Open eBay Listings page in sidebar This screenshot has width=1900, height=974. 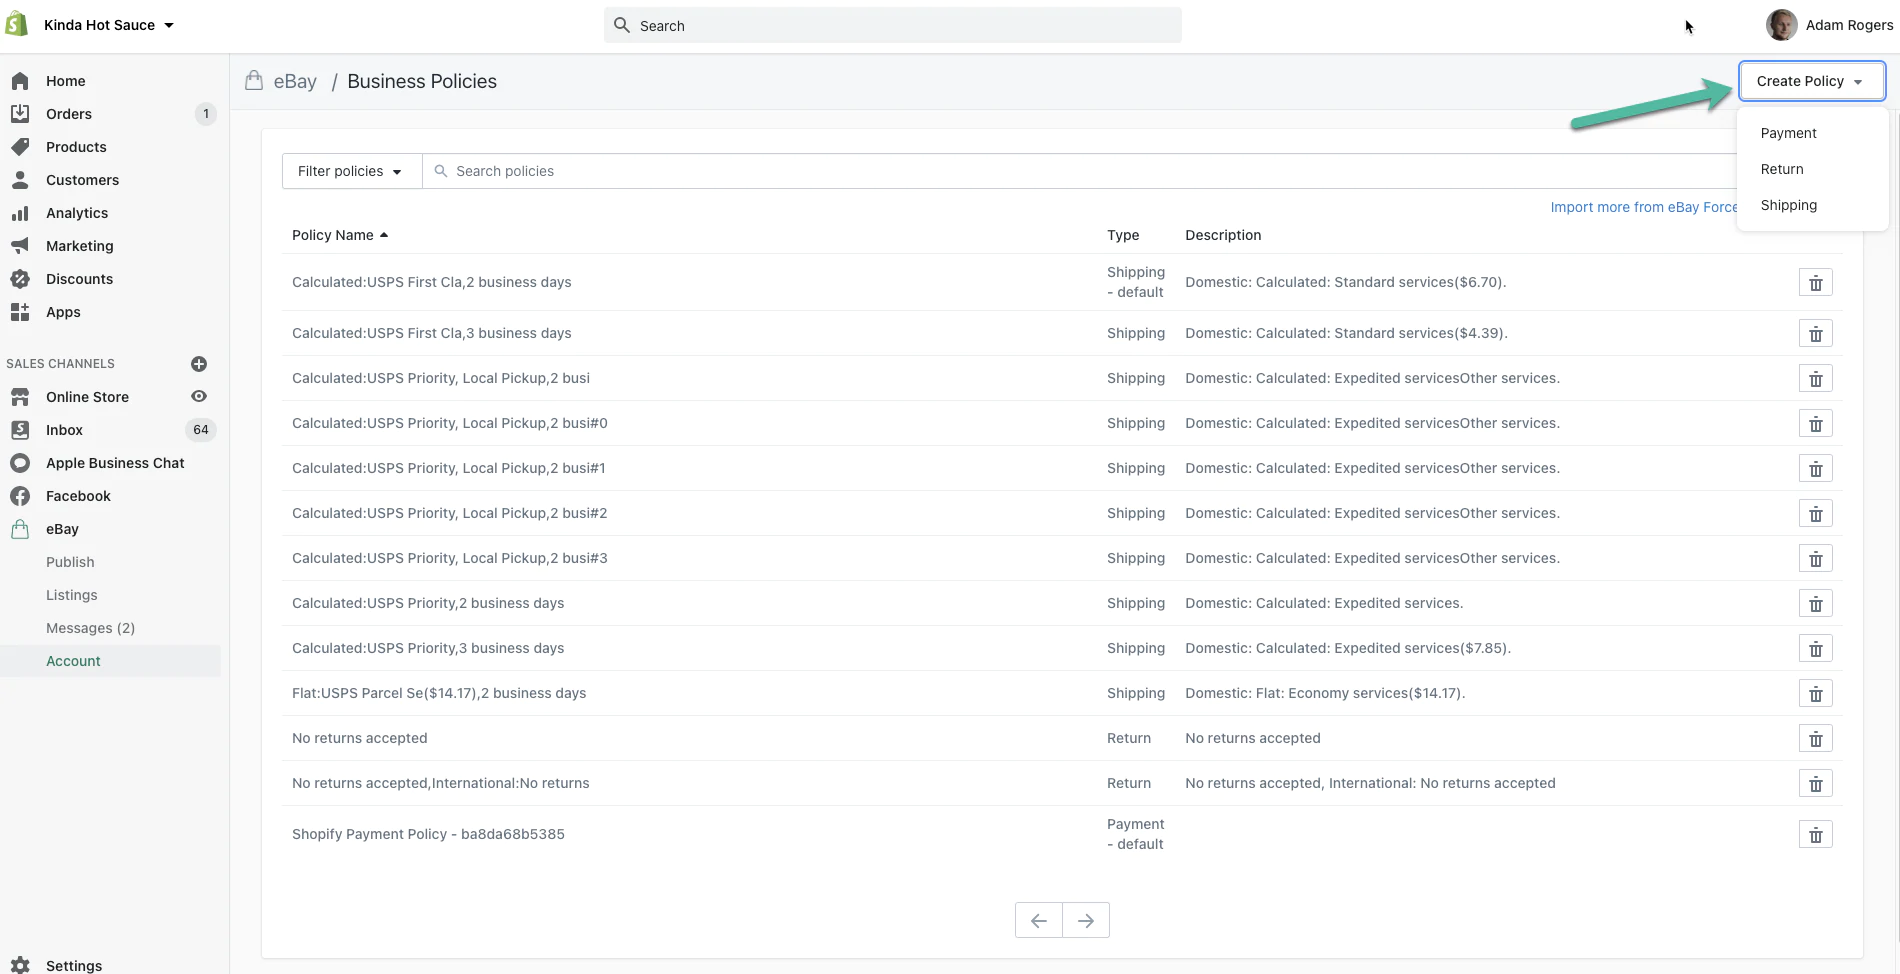click(x=72, y=595)
